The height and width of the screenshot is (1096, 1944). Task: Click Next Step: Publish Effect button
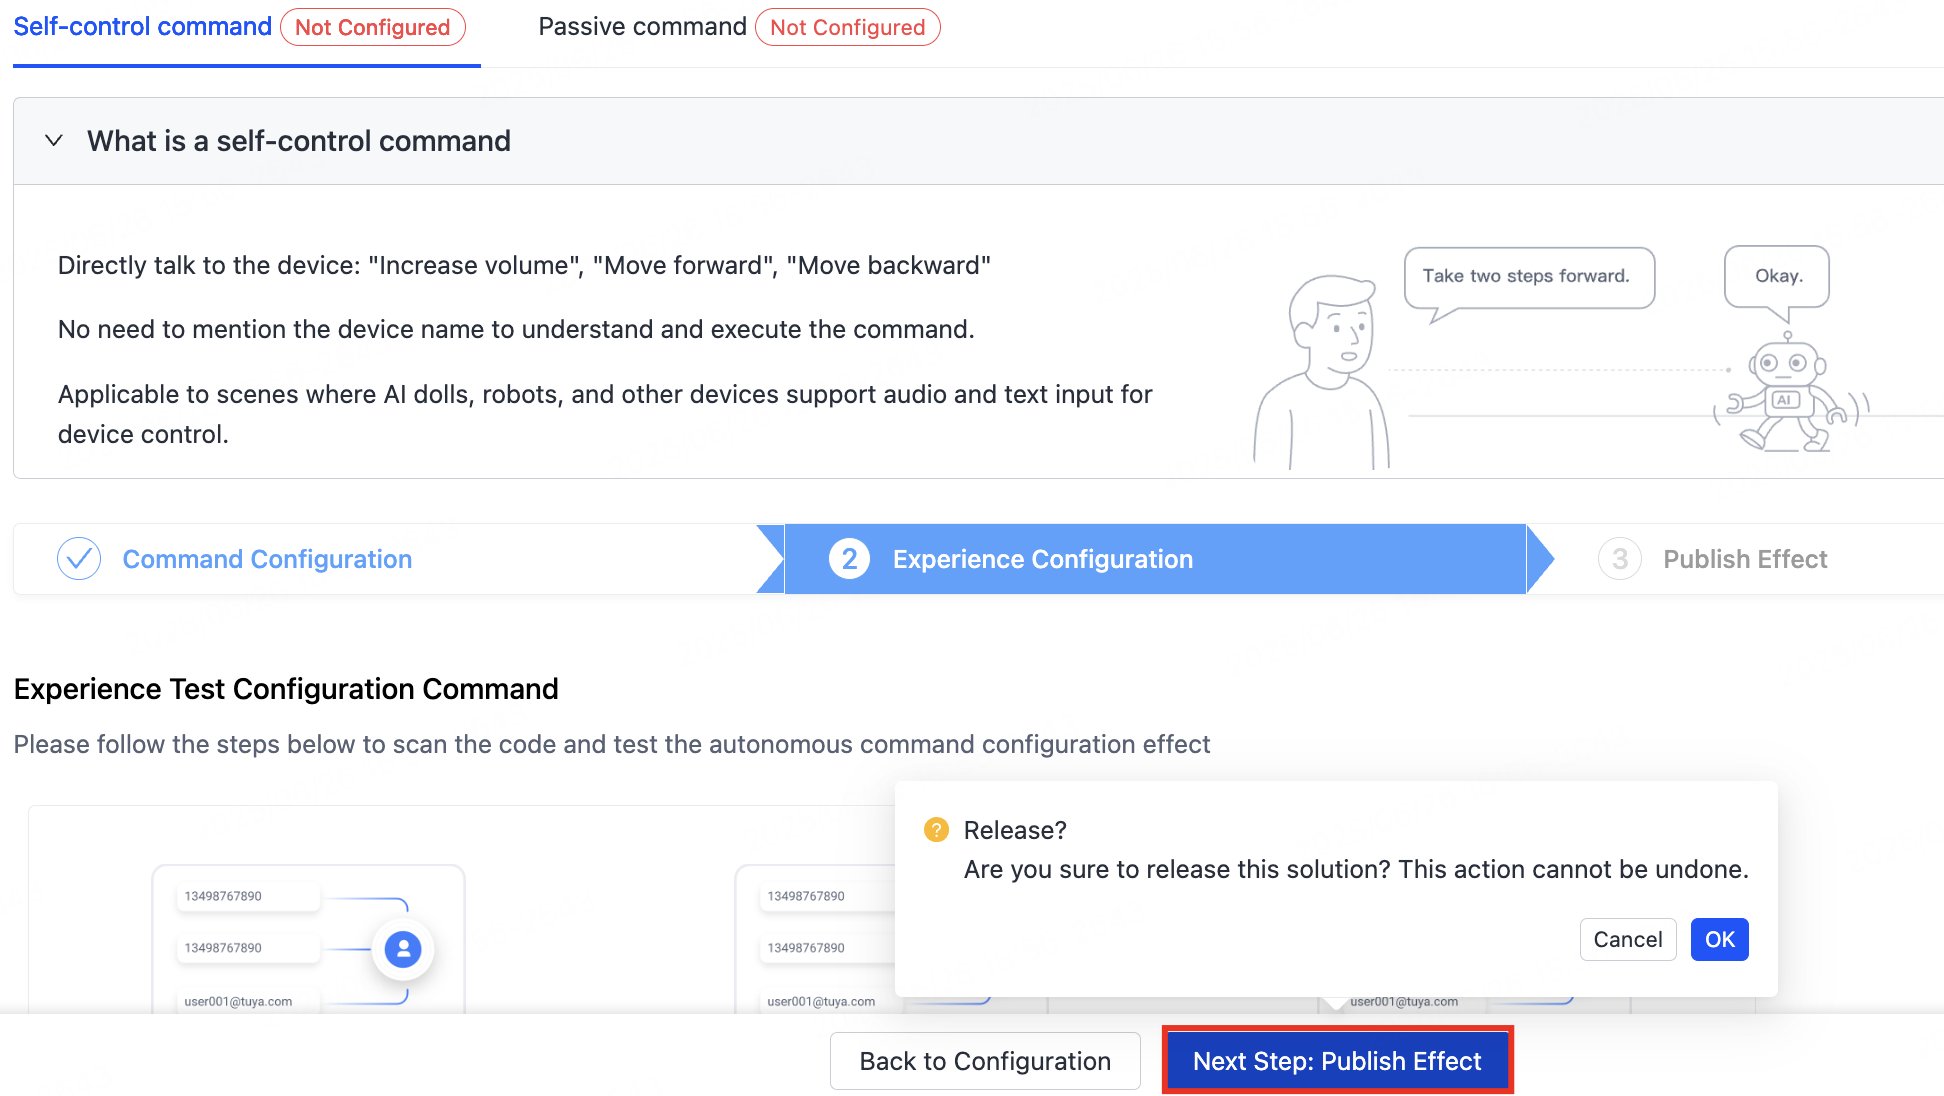tap(1337, 1061)
